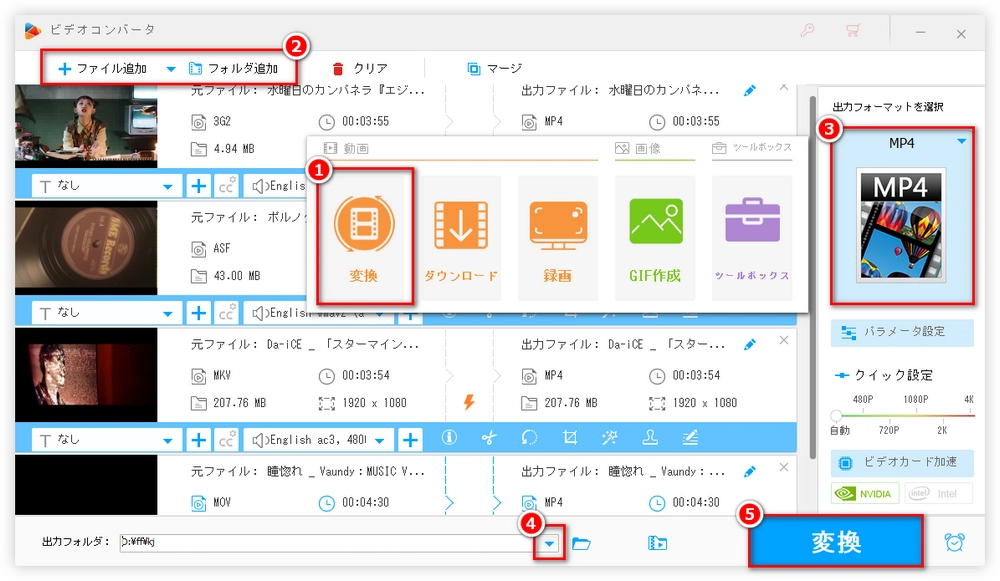Open パラメータ設定 parameter settings

point(902,332)
